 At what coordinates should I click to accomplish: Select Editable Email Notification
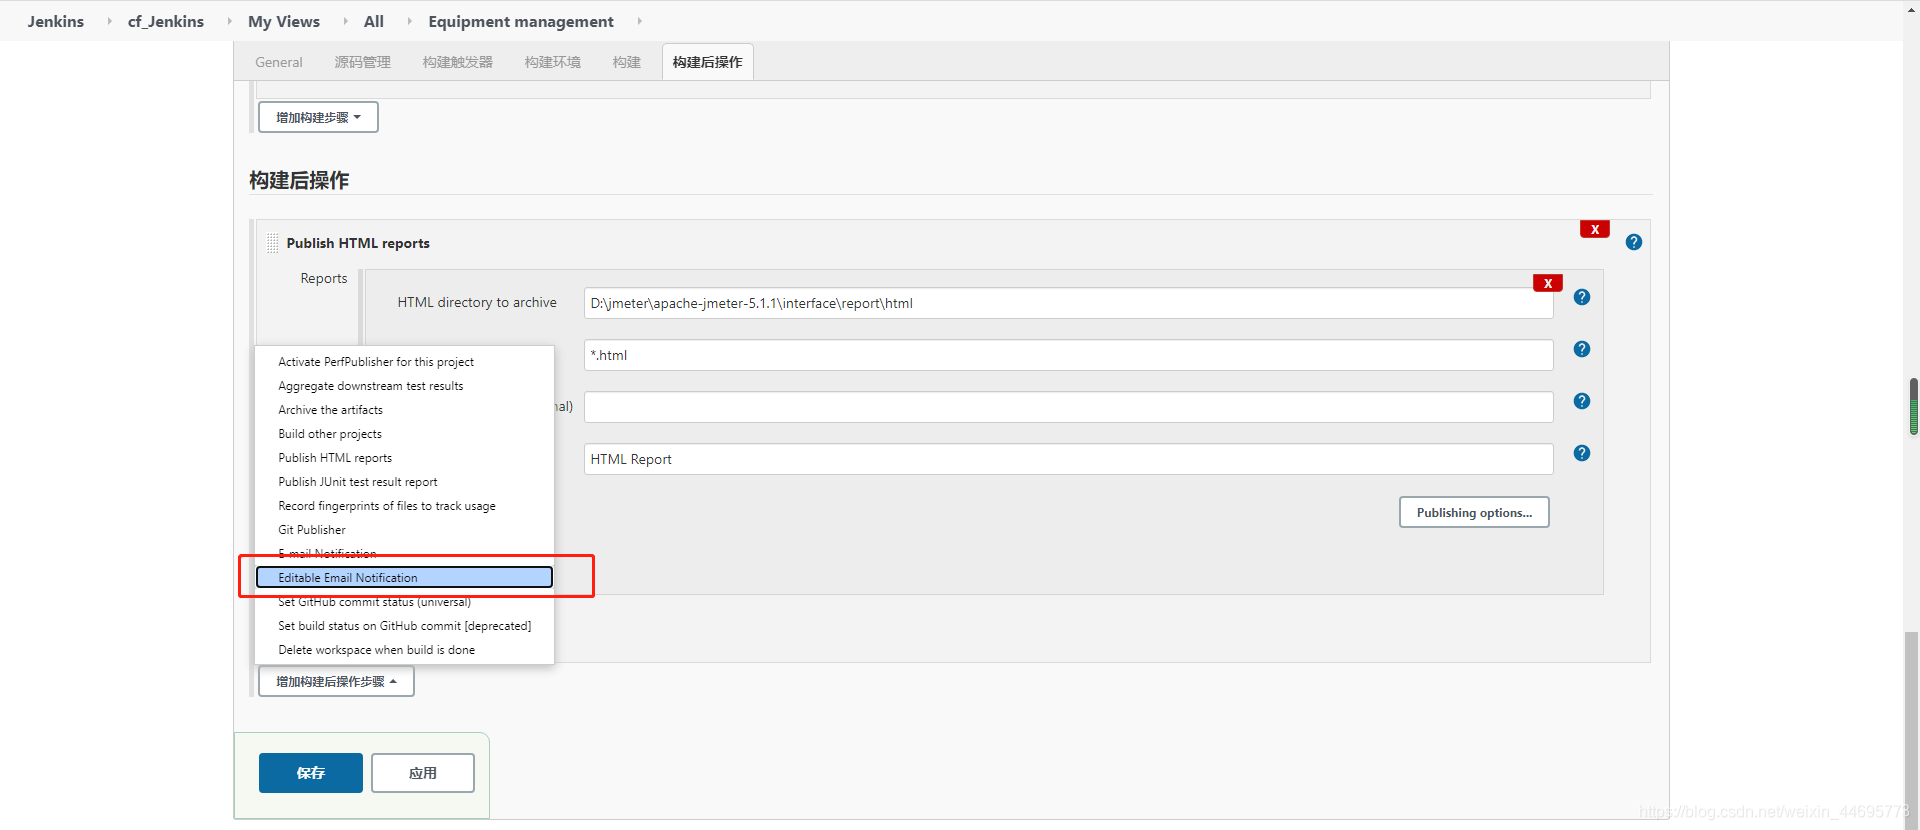pyautogui.click(x=404, y=578)
